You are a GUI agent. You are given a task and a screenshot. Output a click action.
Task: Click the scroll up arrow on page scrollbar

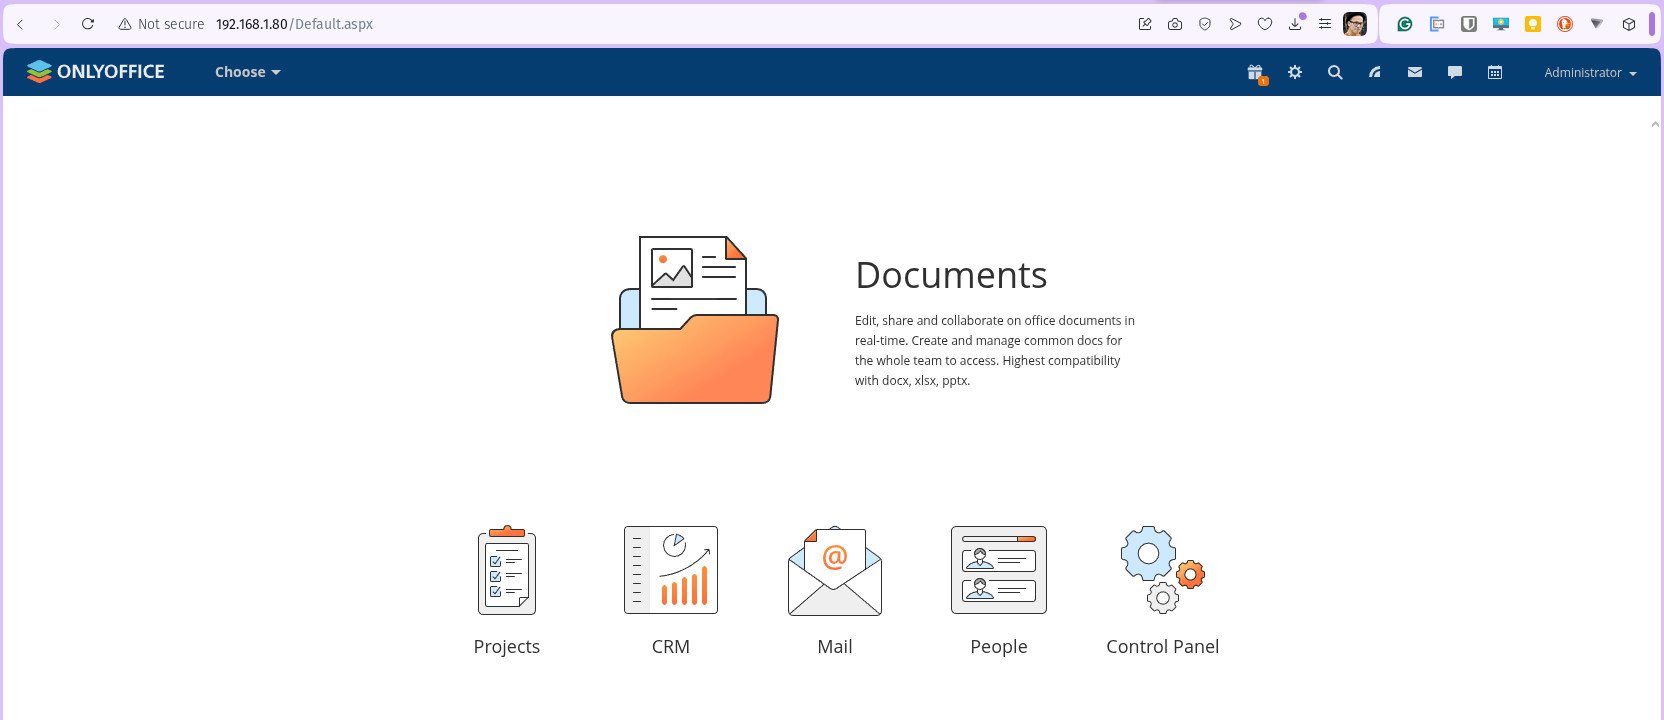pyautogui.click(x=1654, y=124)
